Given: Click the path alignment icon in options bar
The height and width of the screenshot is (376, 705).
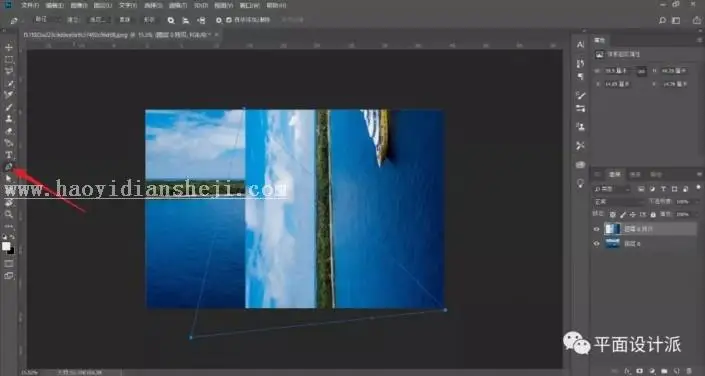Looking at the screenshot, I should 186,20.
